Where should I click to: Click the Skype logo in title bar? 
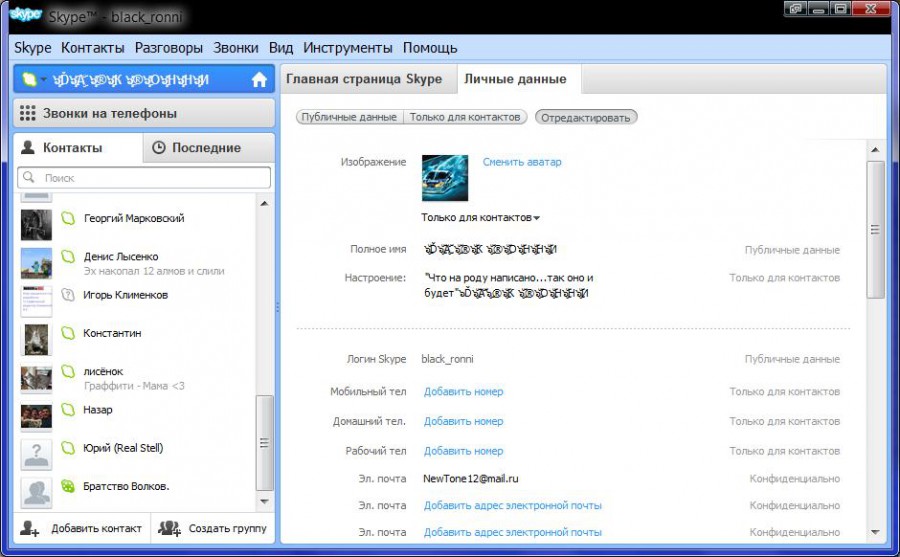26,14
